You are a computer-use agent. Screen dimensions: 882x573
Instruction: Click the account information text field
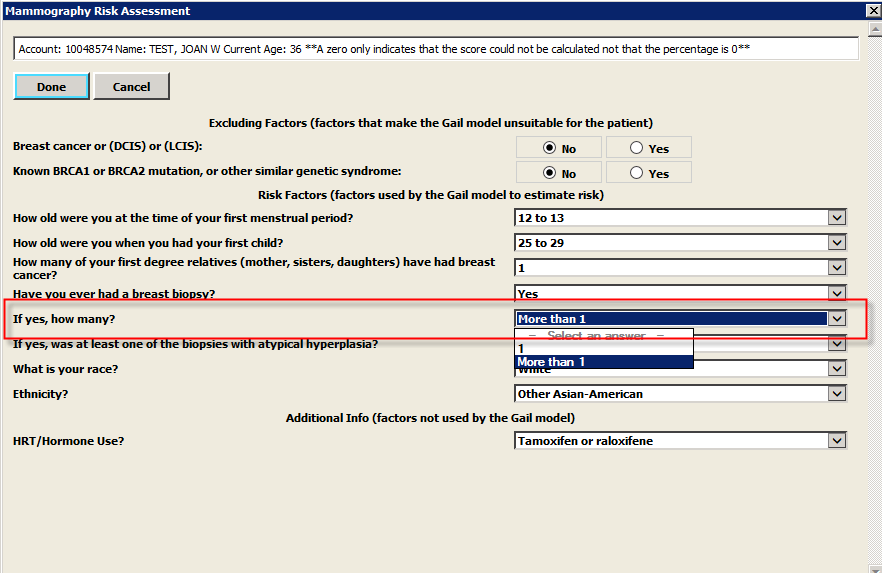[x=435, y=49]
